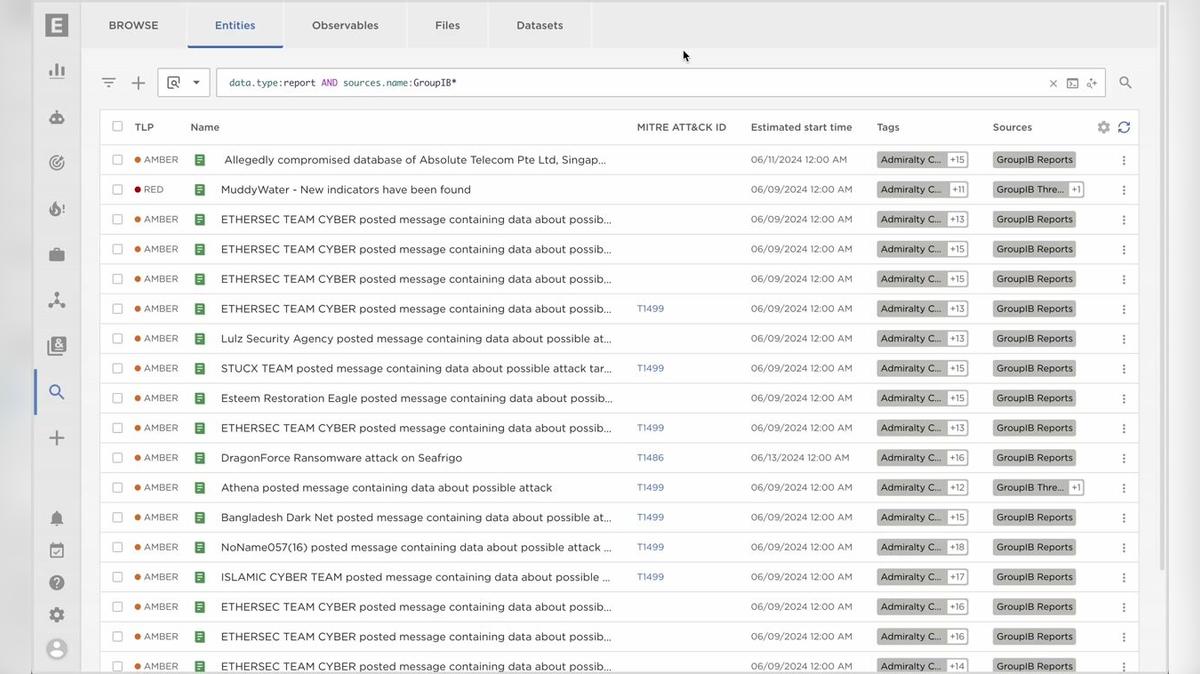Open Lulz Security Agency posted message report
The height and width of the screenshot is (674, 1200).
(x=416, y=338)
